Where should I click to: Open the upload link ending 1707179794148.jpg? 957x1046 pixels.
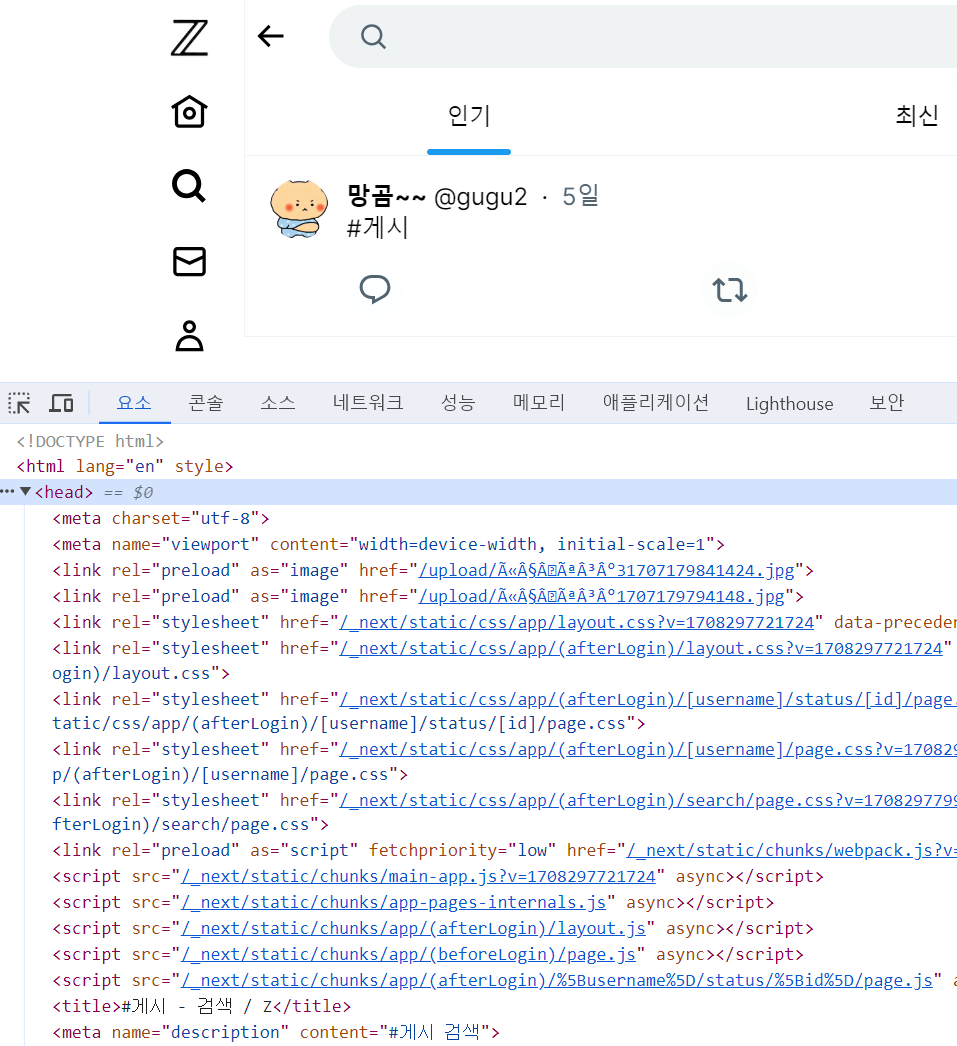tap(602, 596)
